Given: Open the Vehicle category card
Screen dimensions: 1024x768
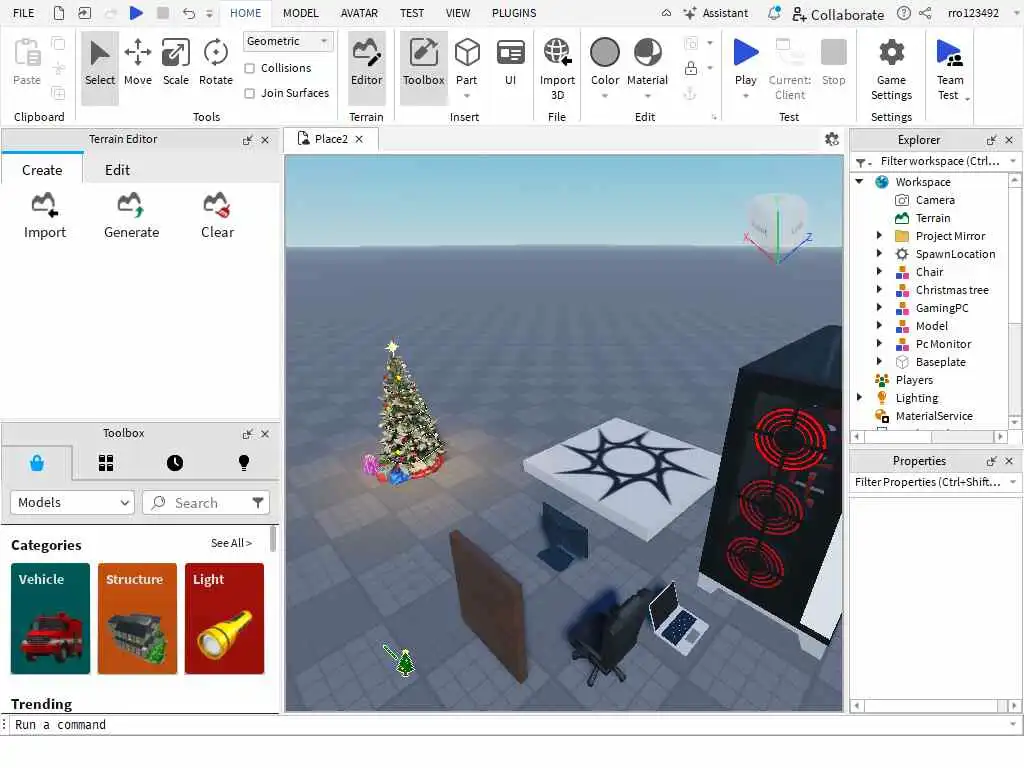Looking at the screenshot, I should pyautogui.click(x=50, y=618).
